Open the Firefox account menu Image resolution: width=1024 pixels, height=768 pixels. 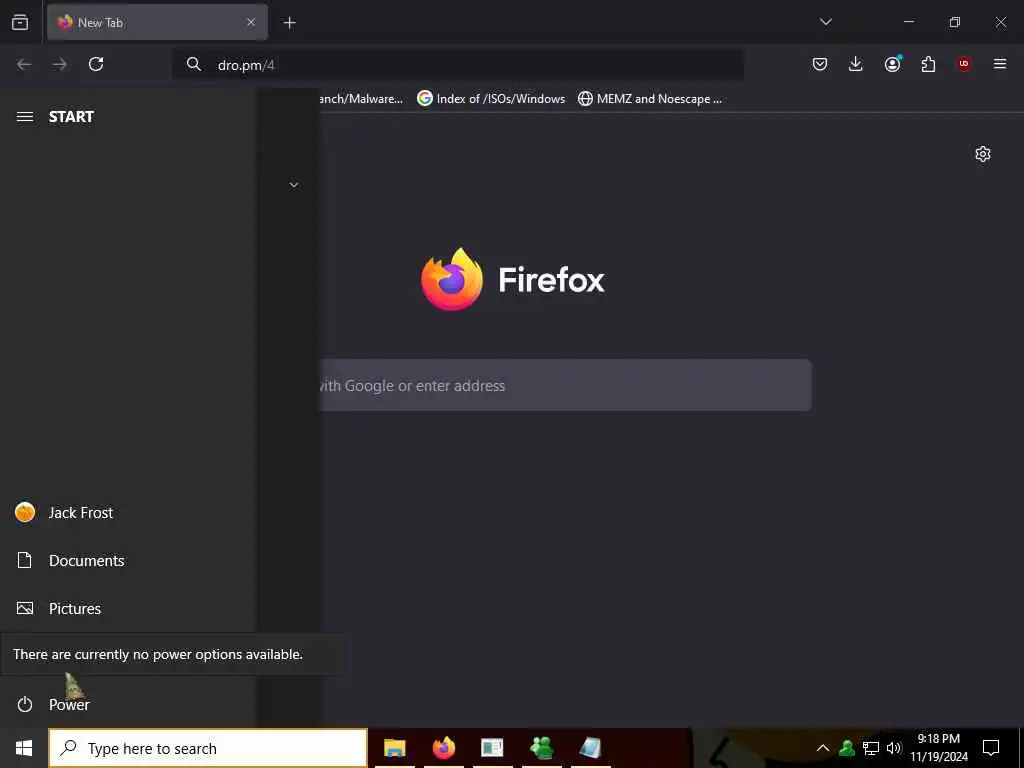(x=892, y=64)
